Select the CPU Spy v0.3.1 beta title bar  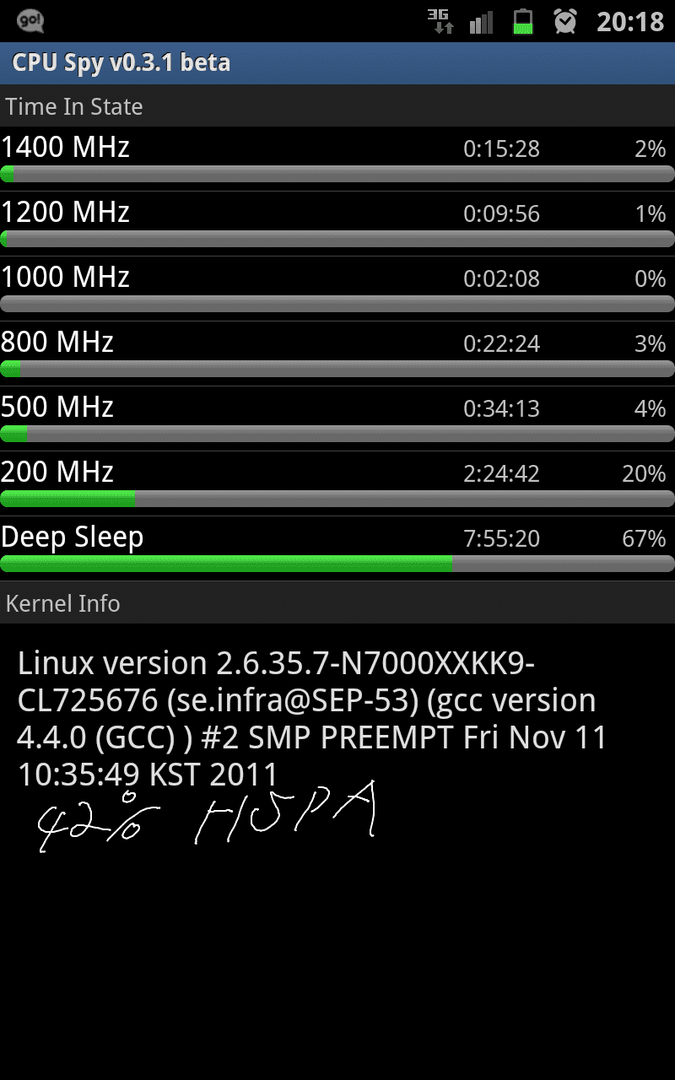pyautogui.click(x=338, y=63)
